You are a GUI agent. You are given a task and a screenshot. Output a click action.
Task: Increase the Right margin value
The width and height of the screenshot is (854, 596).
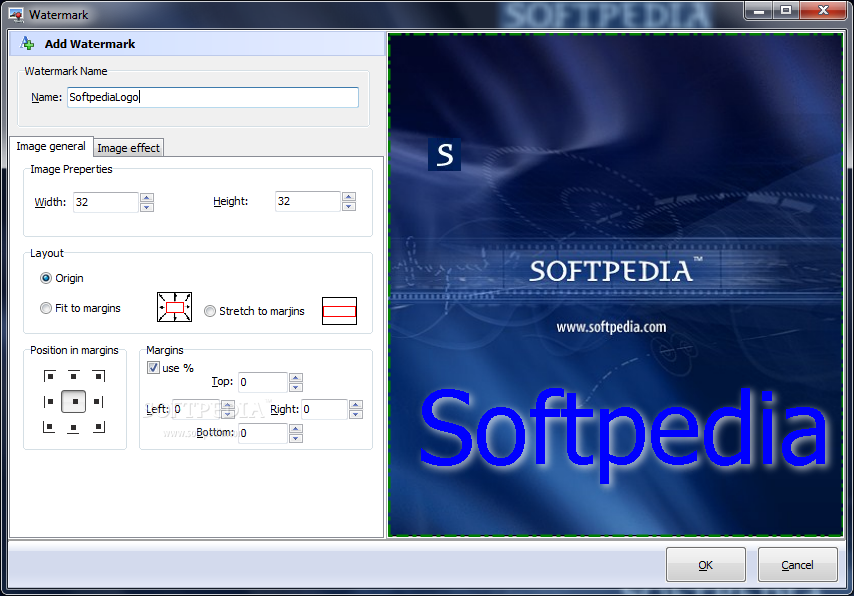pyautogui.click(x=356, y=405)
